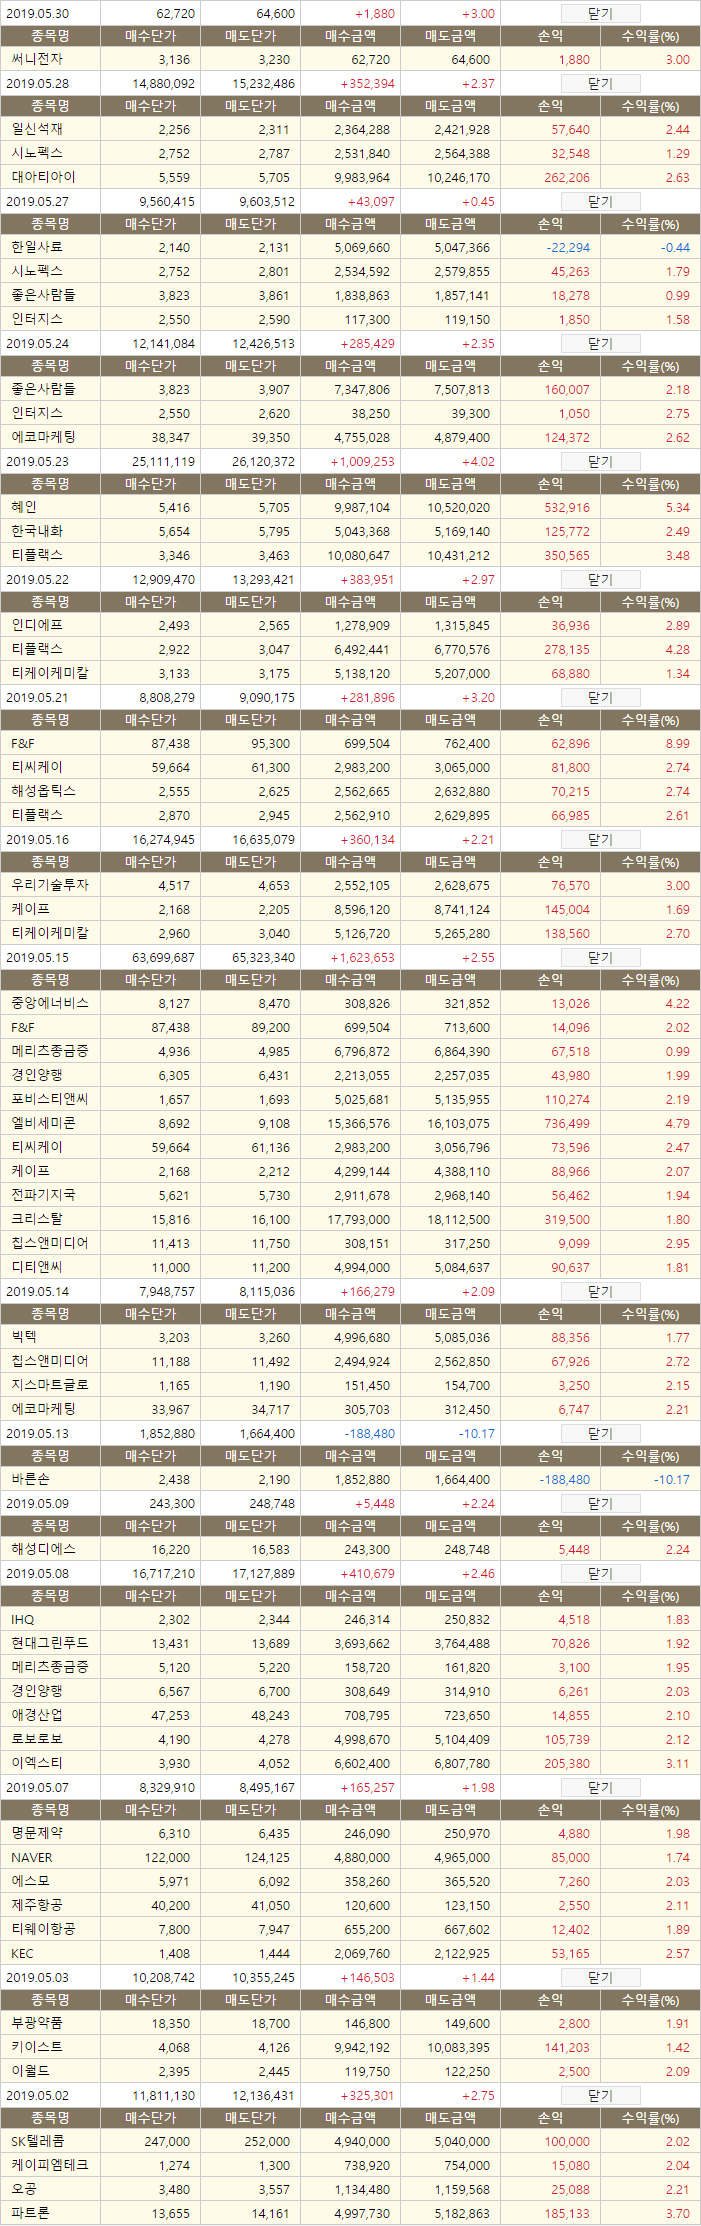Click on 한일사료 stock name
The image size is (701, 2226).
coord(36,248)
